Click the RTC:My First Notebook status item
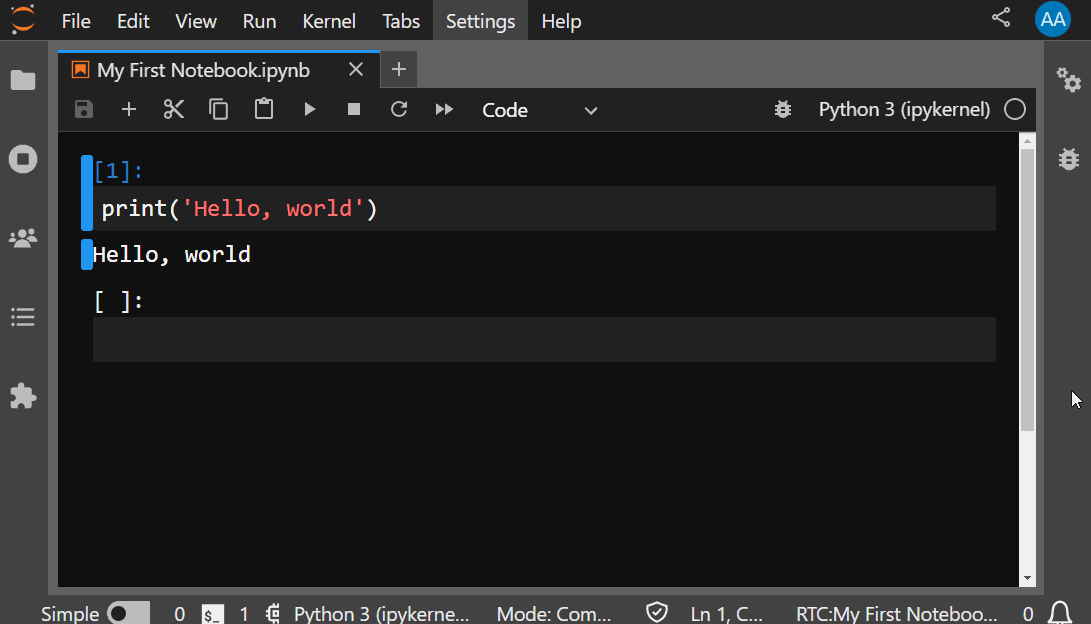1091x624 pixels. (x=896, y=614)
